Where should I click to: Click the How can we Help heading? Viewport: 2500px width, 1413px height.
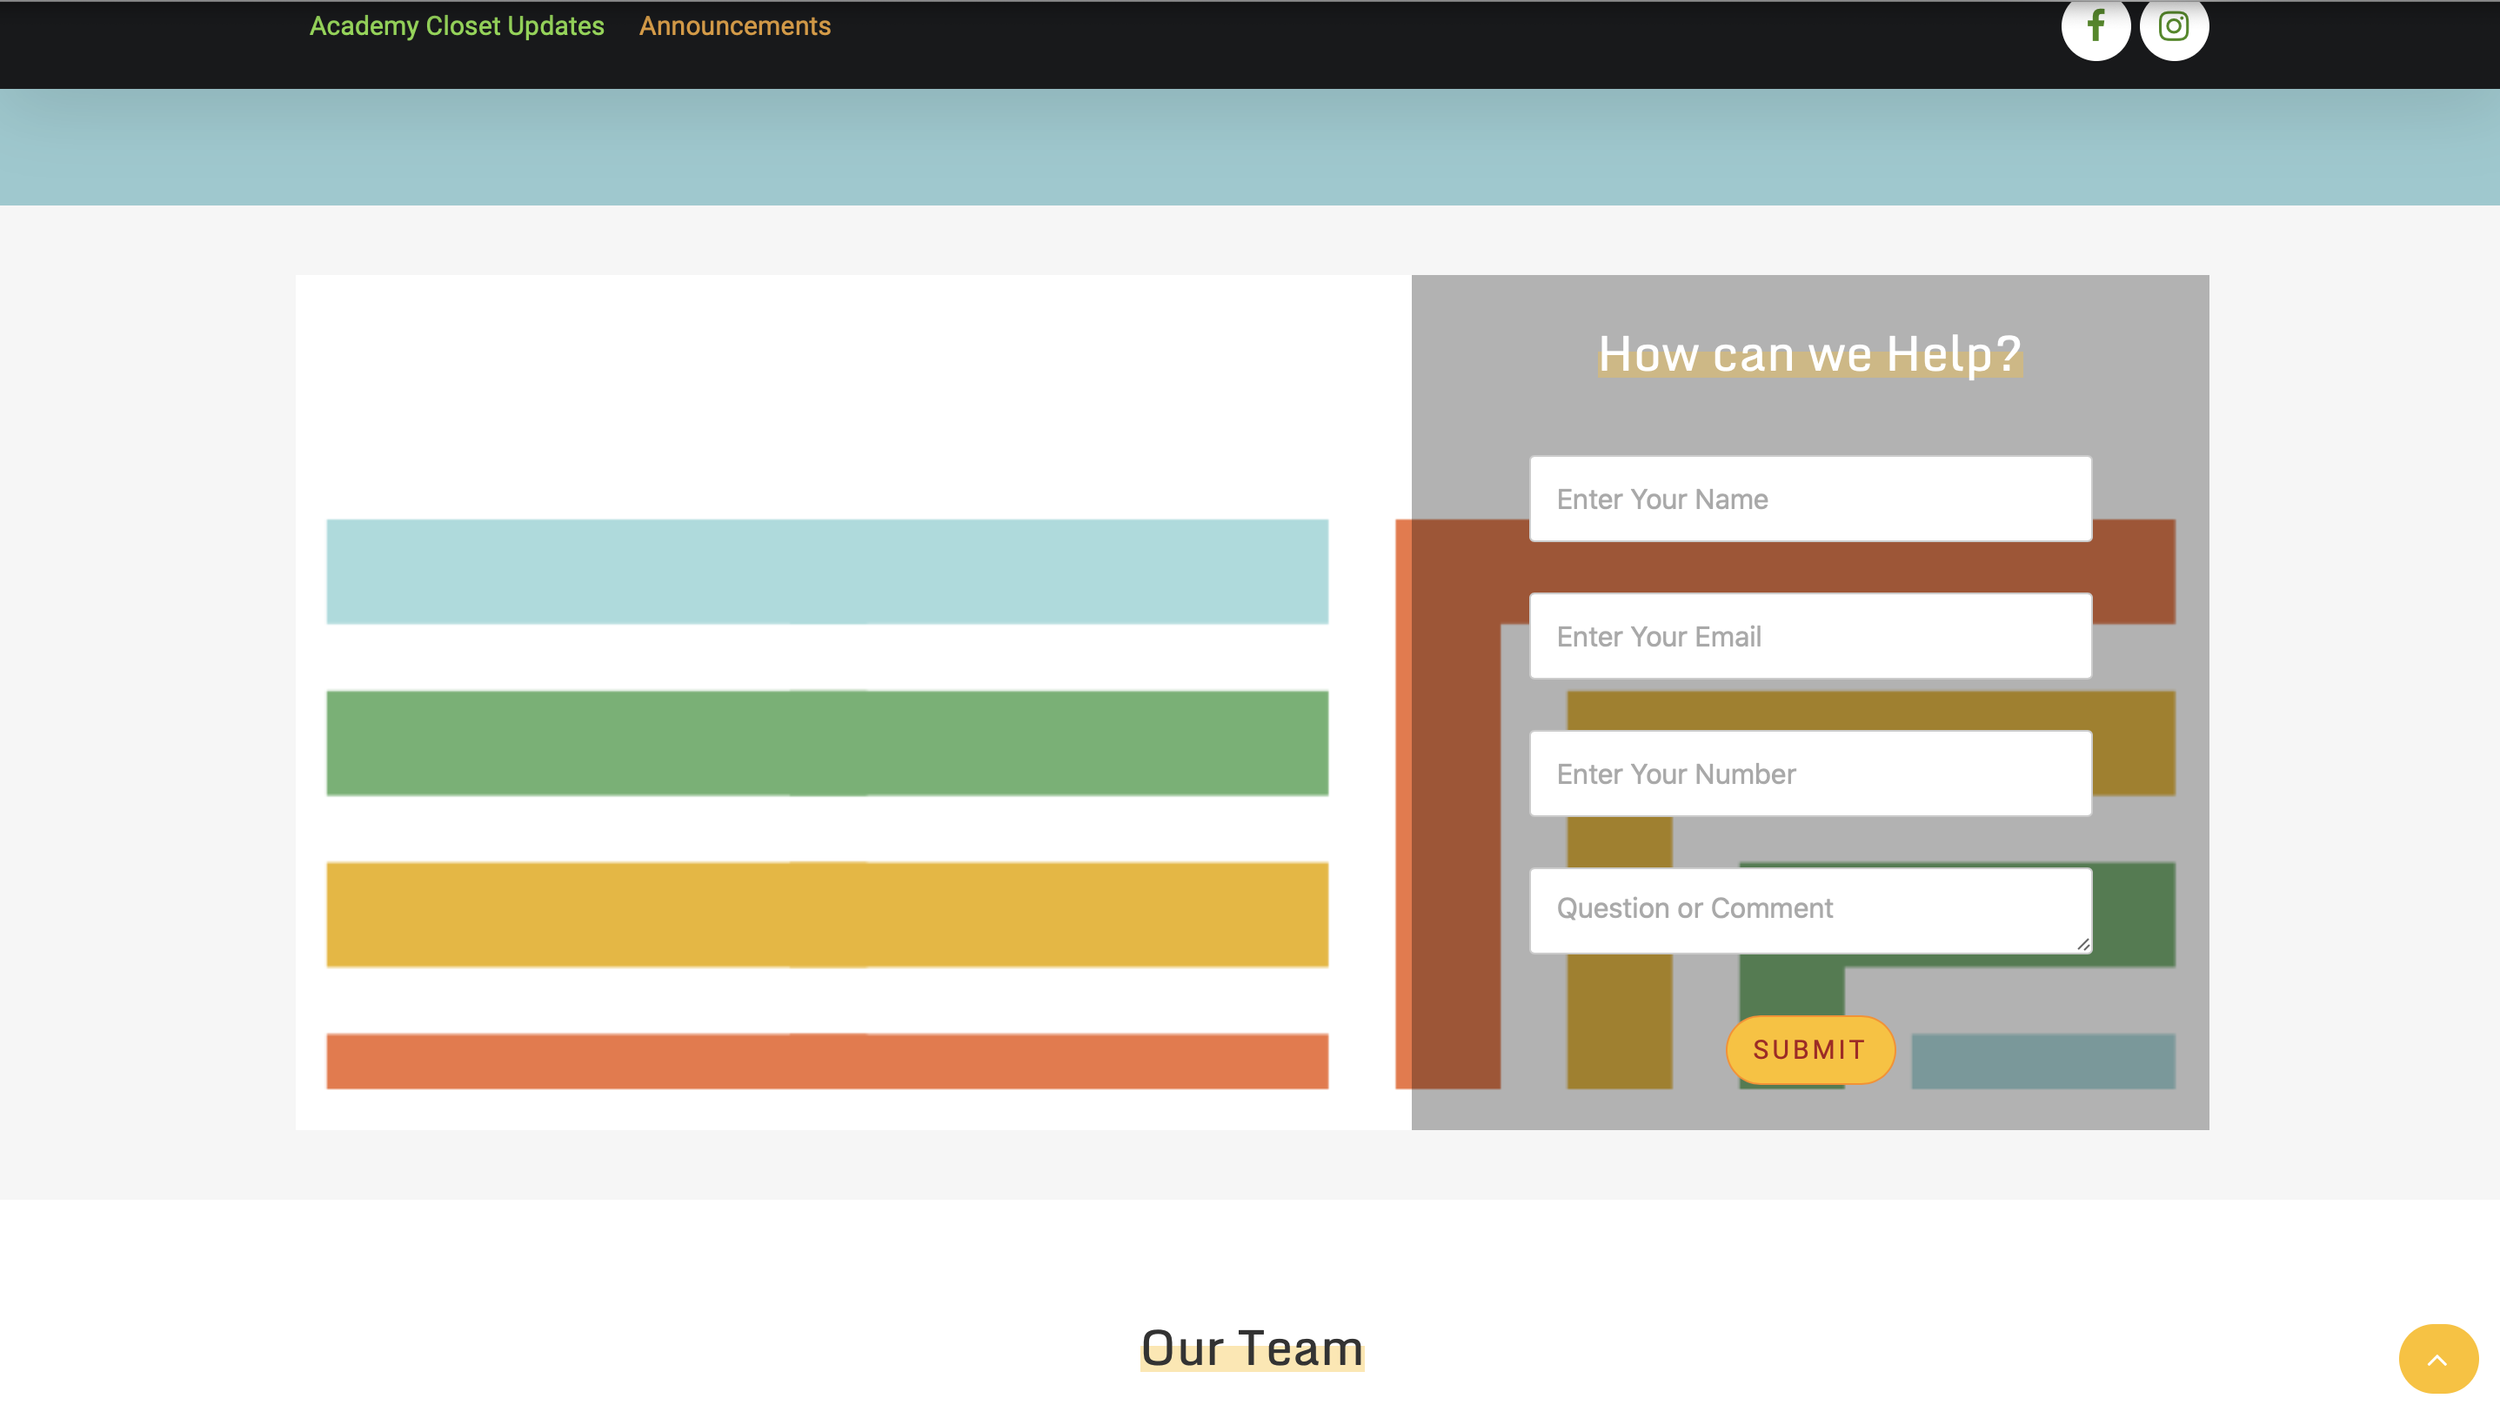[x=1809, y=354]
